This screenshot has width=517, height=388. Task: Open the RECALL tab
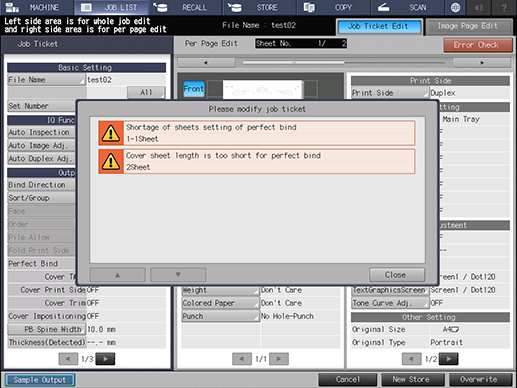coord(184,7)
